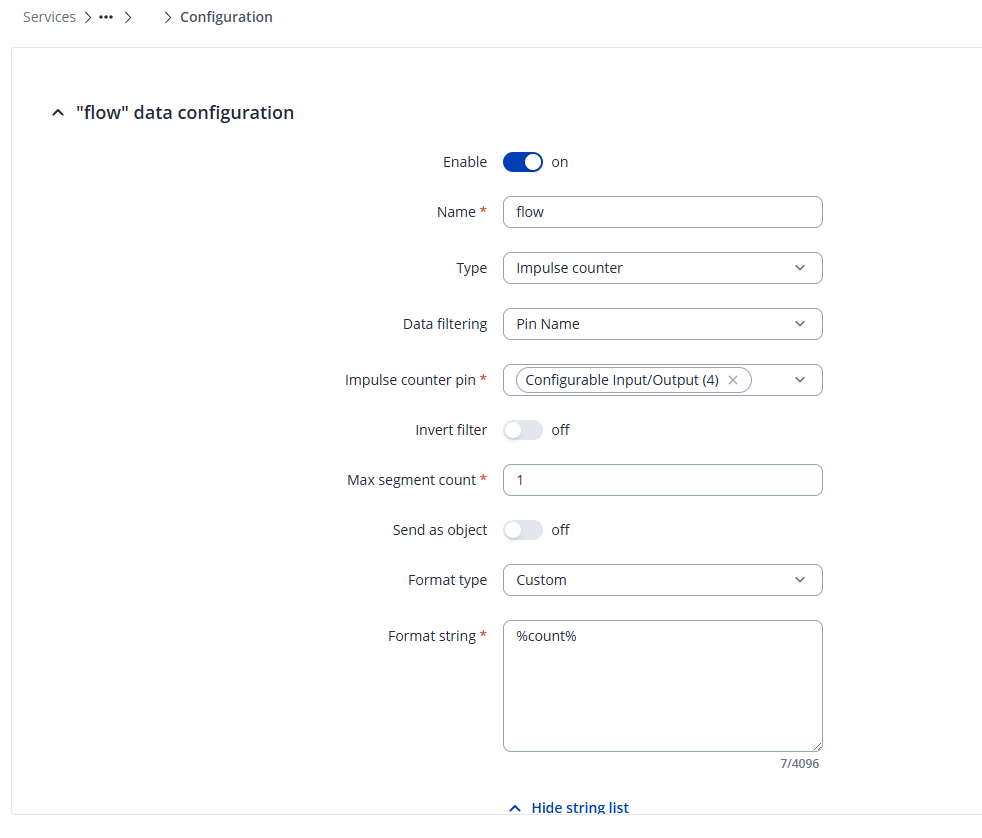Turn off the Enable switch
This screenshot has height=838, width=982.
click(522, 162)
